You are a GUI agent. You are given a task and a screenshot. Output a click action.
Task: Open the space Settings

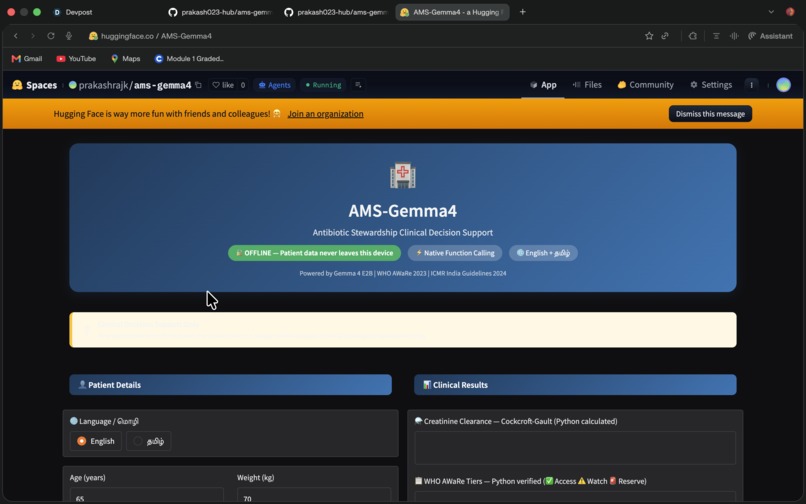[x=711, y=85]
